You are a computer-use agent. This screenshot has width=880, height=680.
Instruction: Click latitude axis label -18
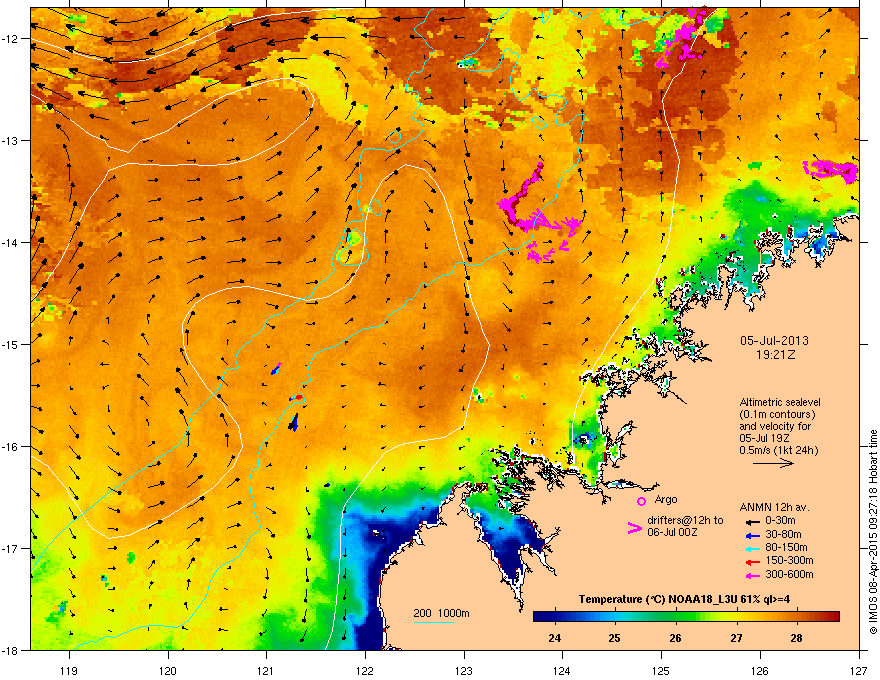click(x=11, y=650)
